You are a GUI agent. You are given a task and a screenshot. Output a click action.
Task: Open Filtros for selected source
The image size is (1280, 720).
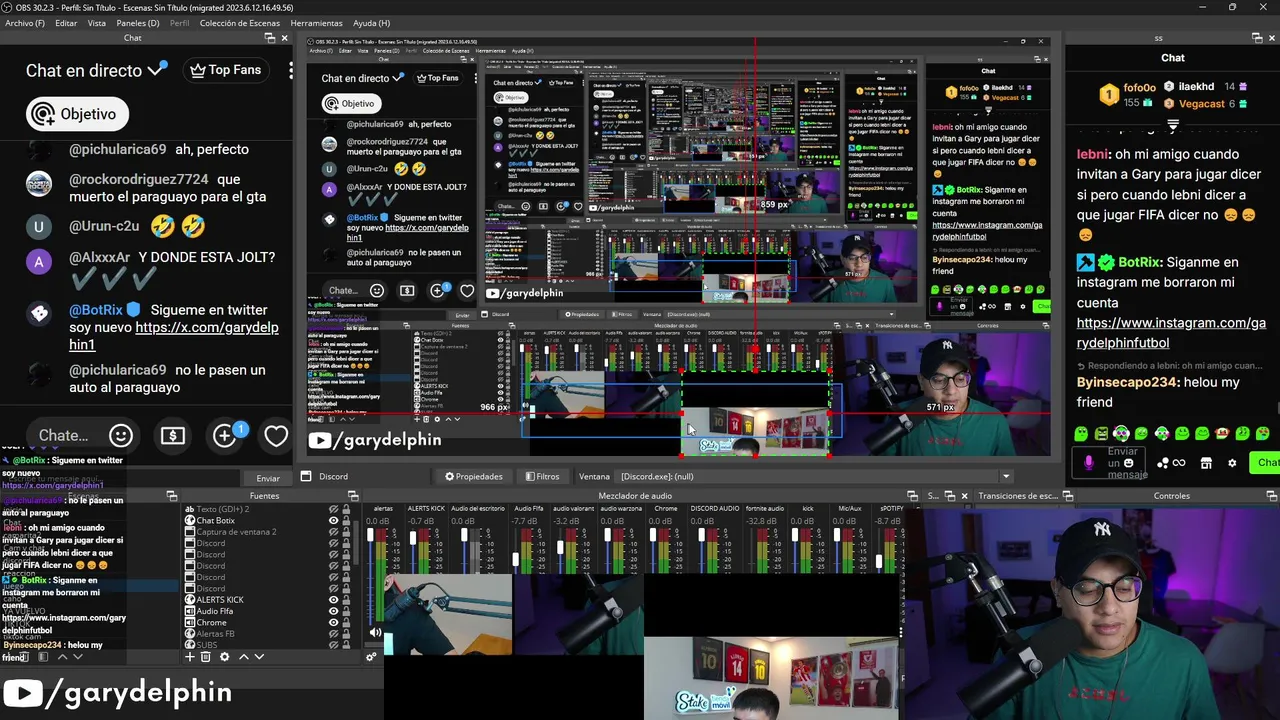542,476
